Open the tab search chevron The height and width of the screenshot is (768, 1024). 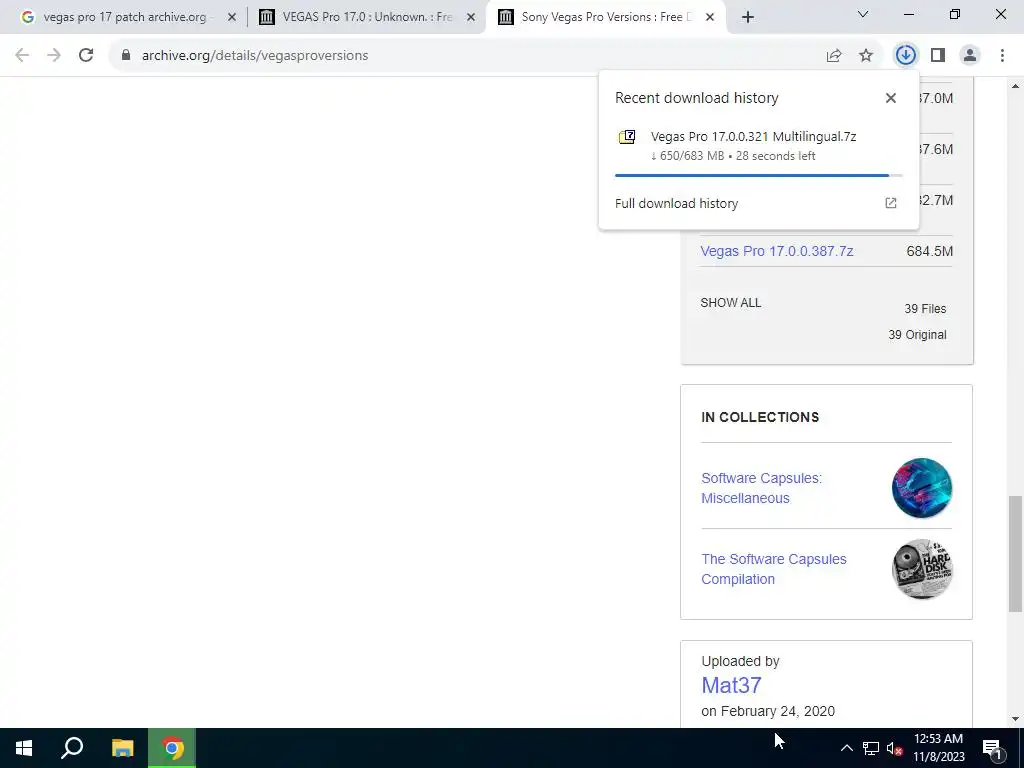[x=863, y=14]
